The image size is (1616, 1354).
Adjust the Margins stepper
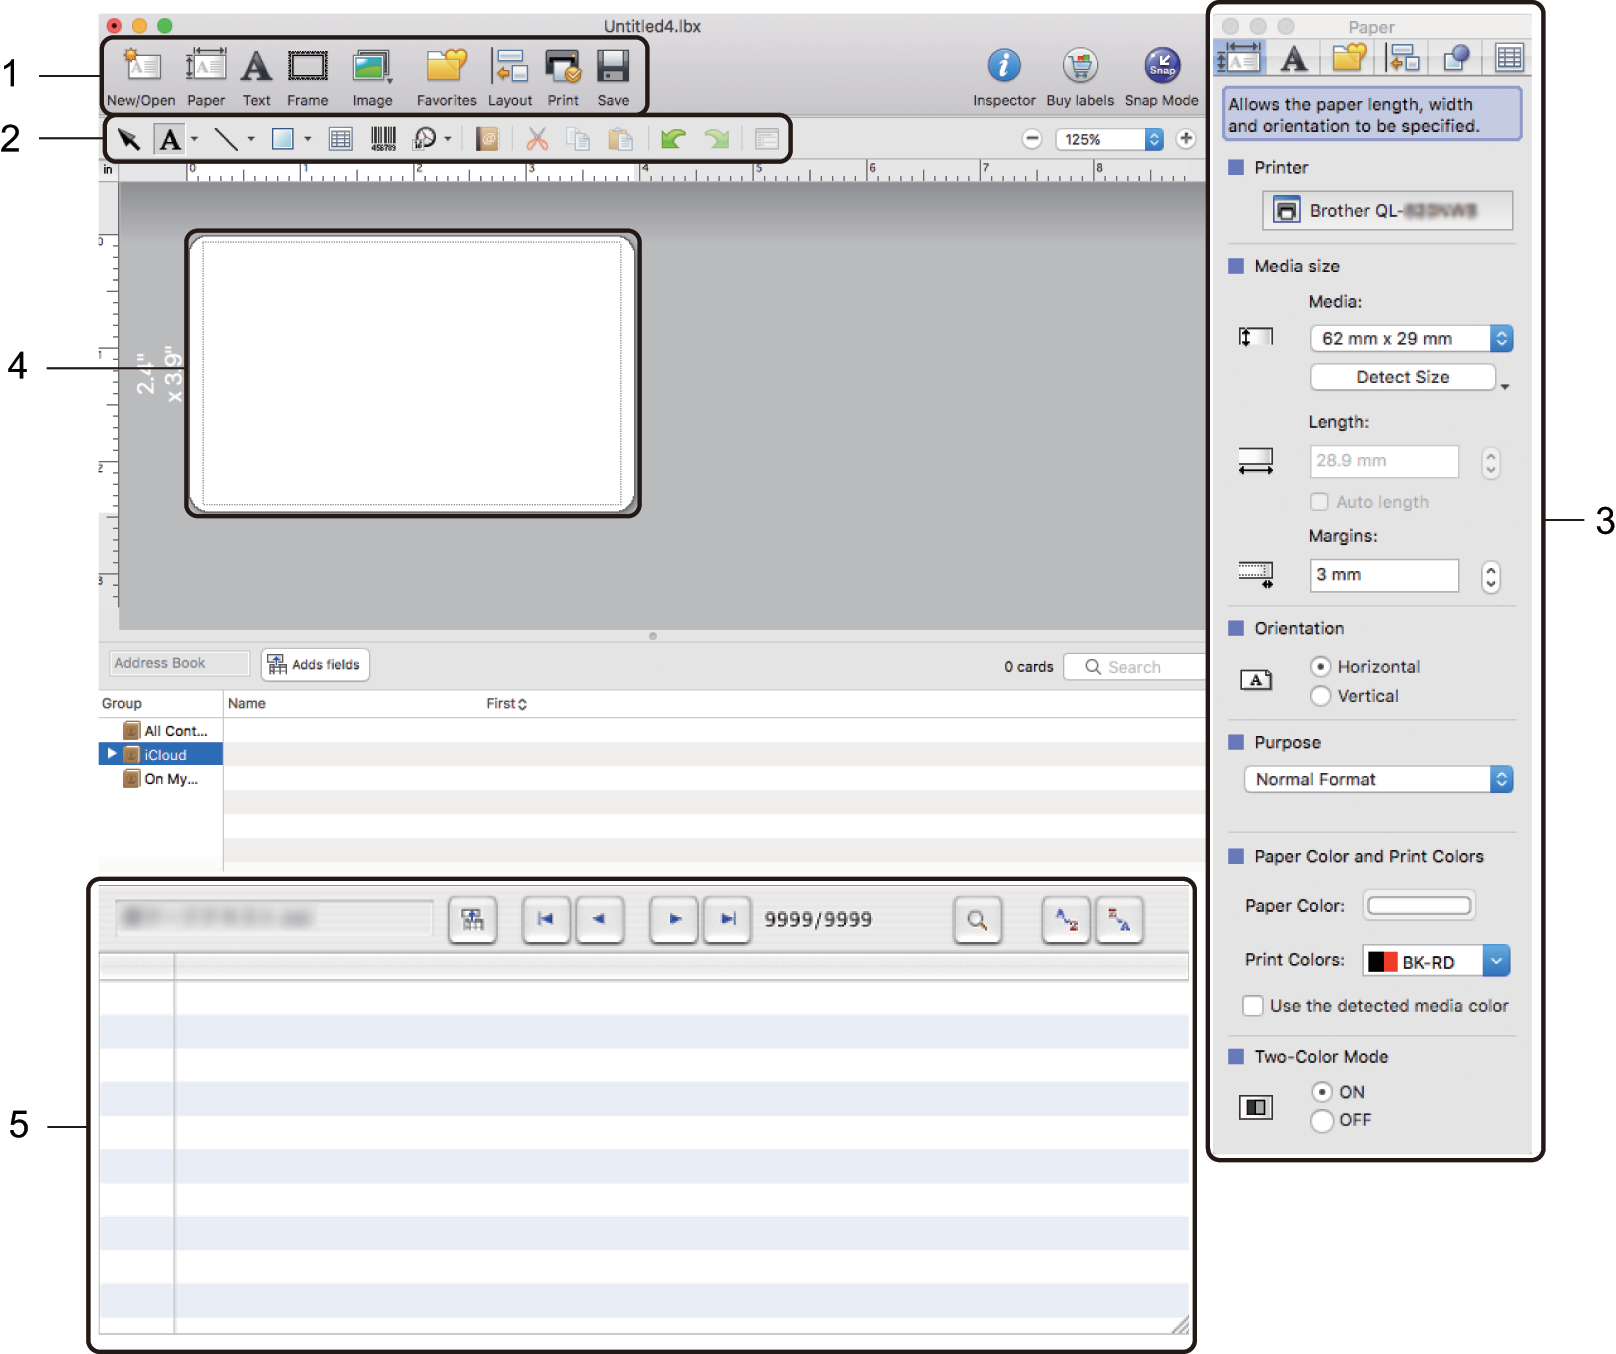coord(1491,576)
